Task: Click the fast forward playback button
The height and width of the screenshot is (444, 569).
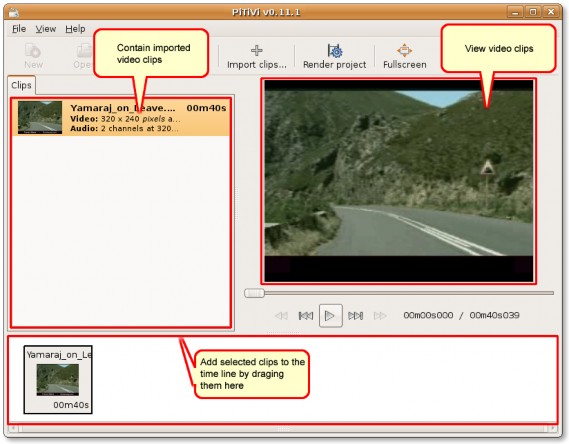Action: point(380,316)
